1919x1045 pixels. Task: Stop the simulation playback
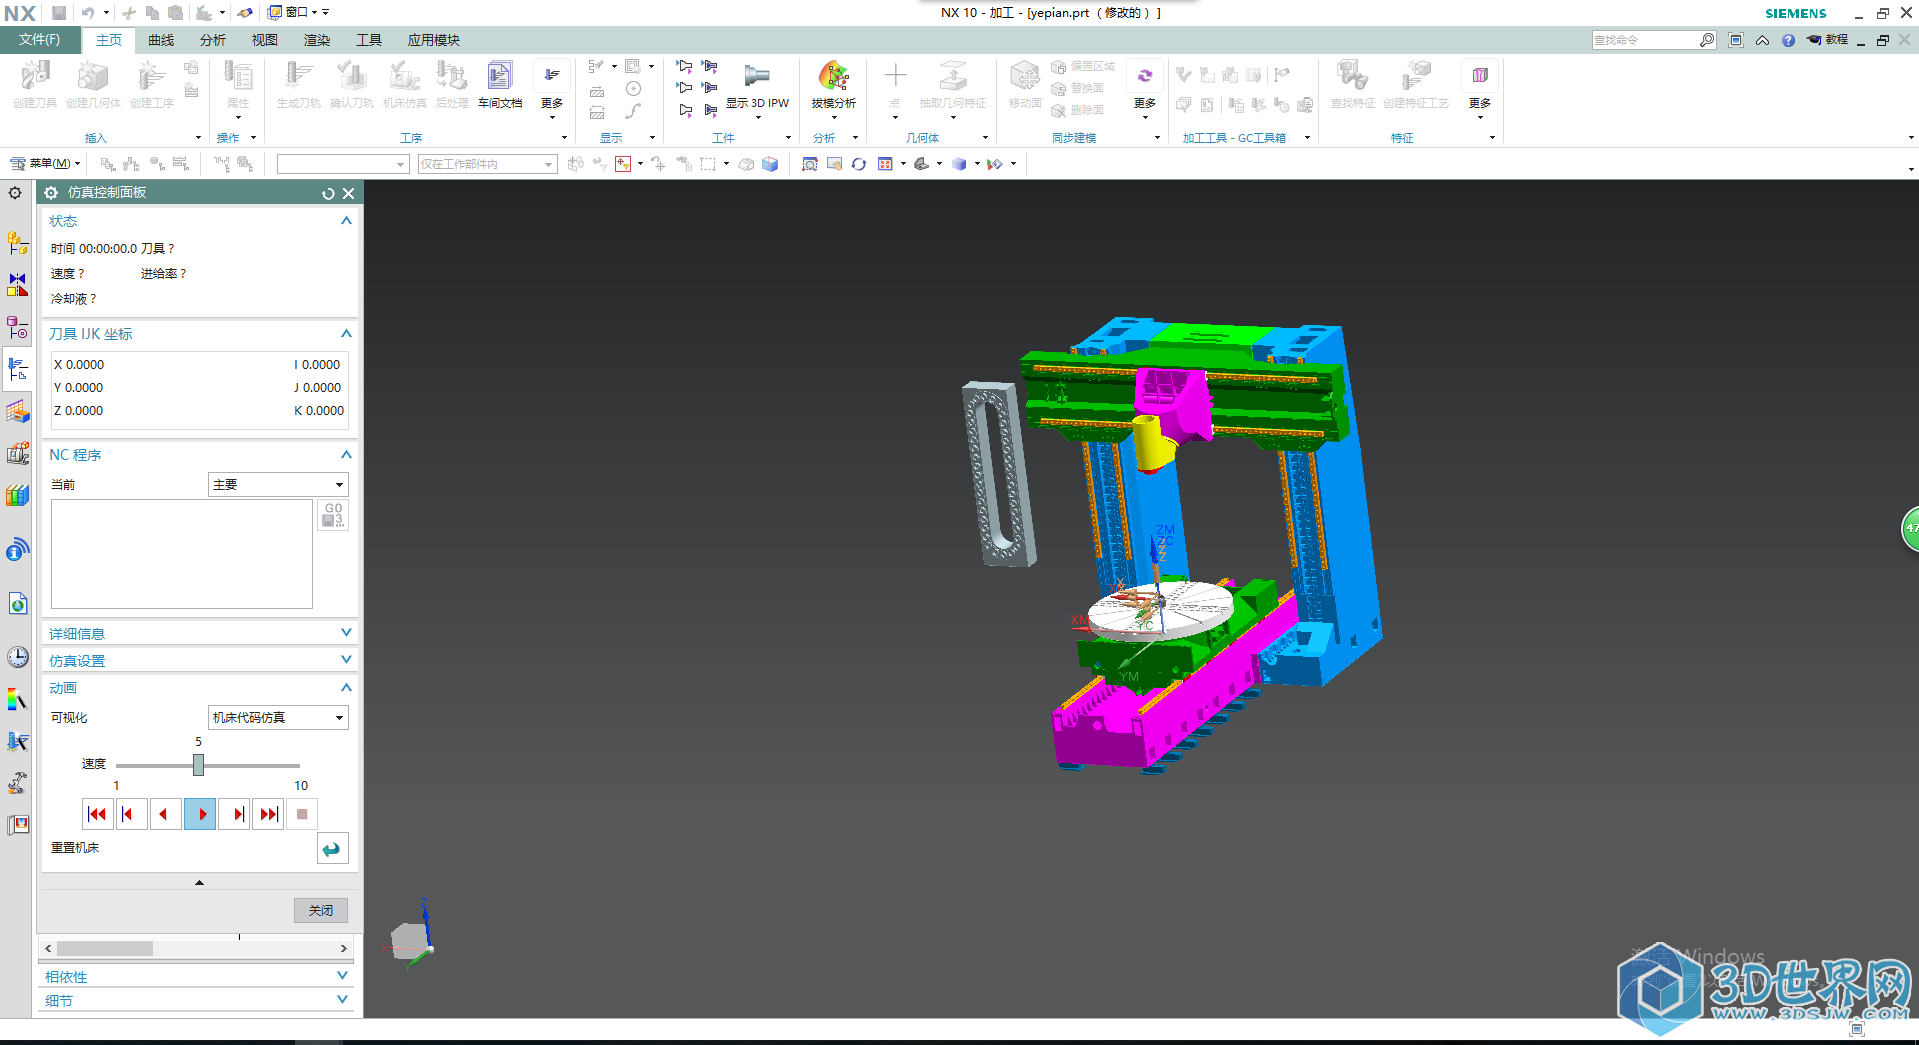302,814
